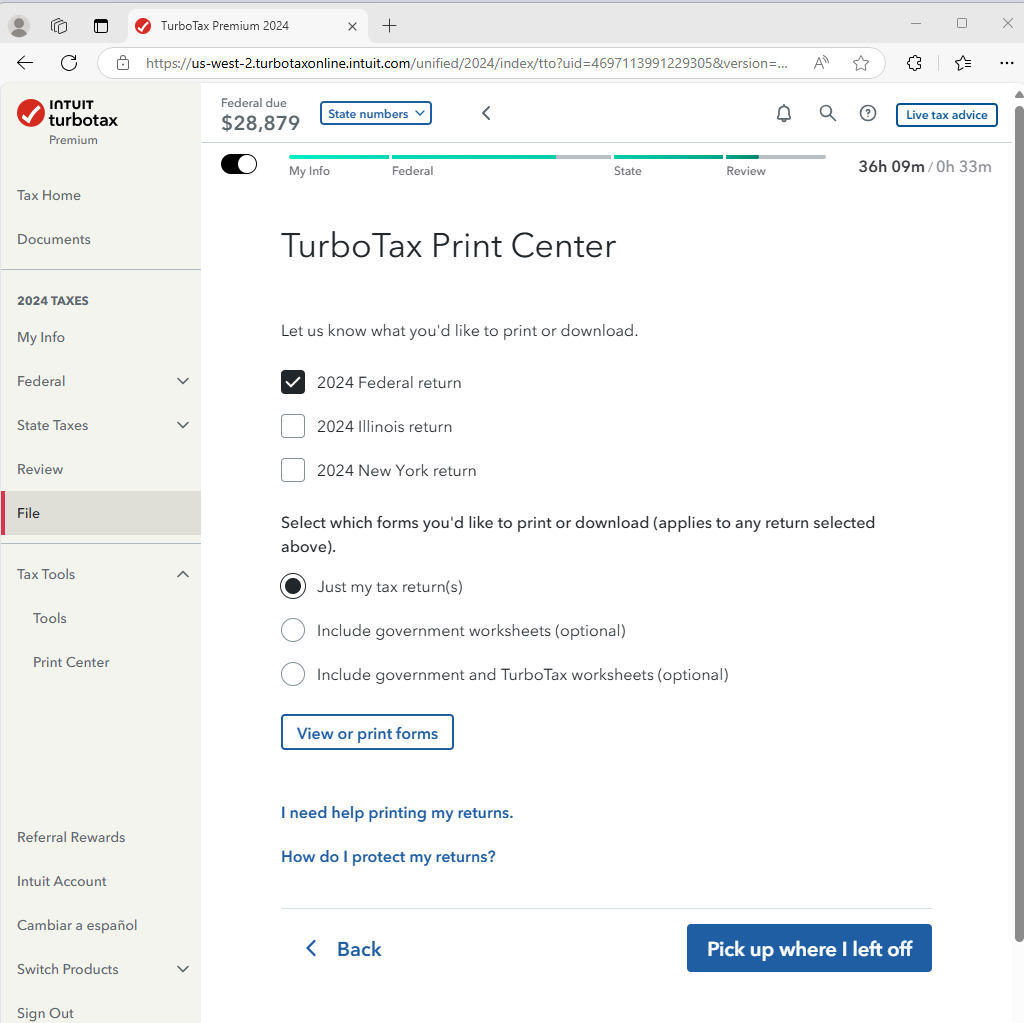Viewport: 1024px width, 1023px height.
Task: Open Review in sidebar
Action: pyautogui.click(x=40, y=469)
